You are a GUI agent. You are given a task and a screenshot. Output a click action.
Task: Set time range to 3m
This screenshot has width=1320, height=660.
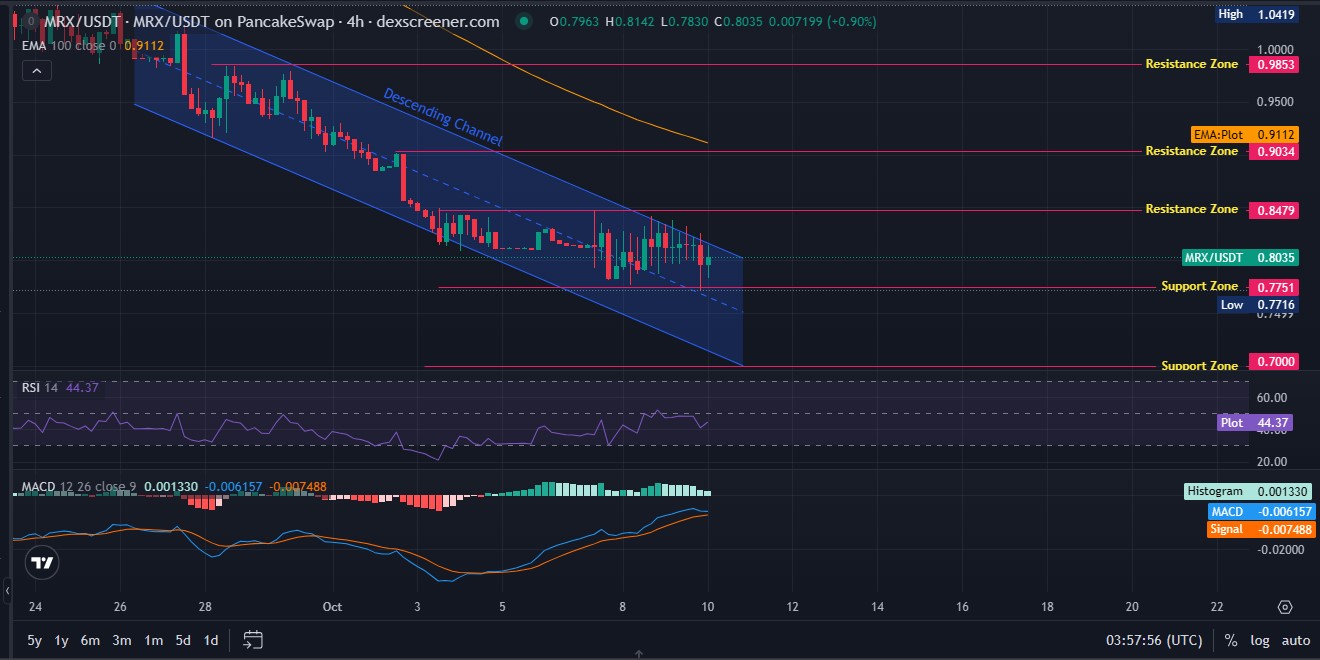122,640
